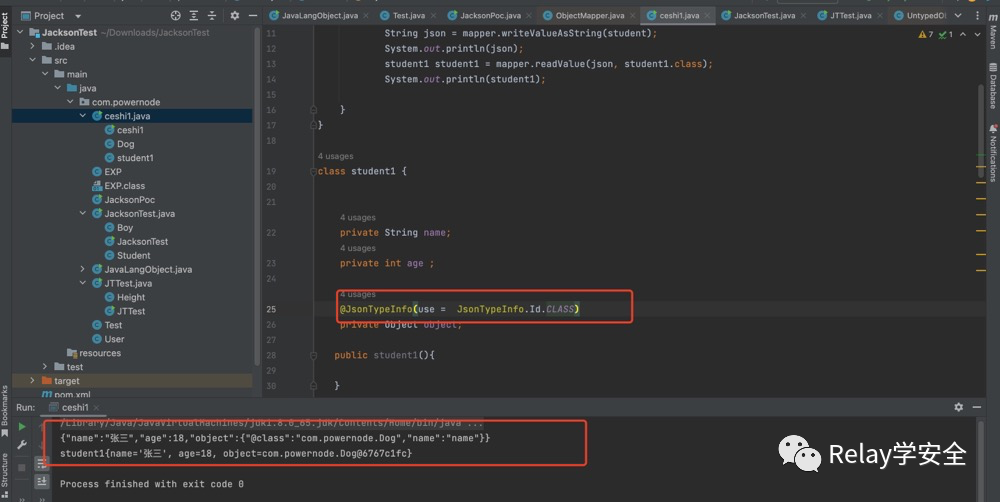Select student1 class in project tree
This screenshot has height=502, width=1000.
pyautogui.click(x=135, y=158)
